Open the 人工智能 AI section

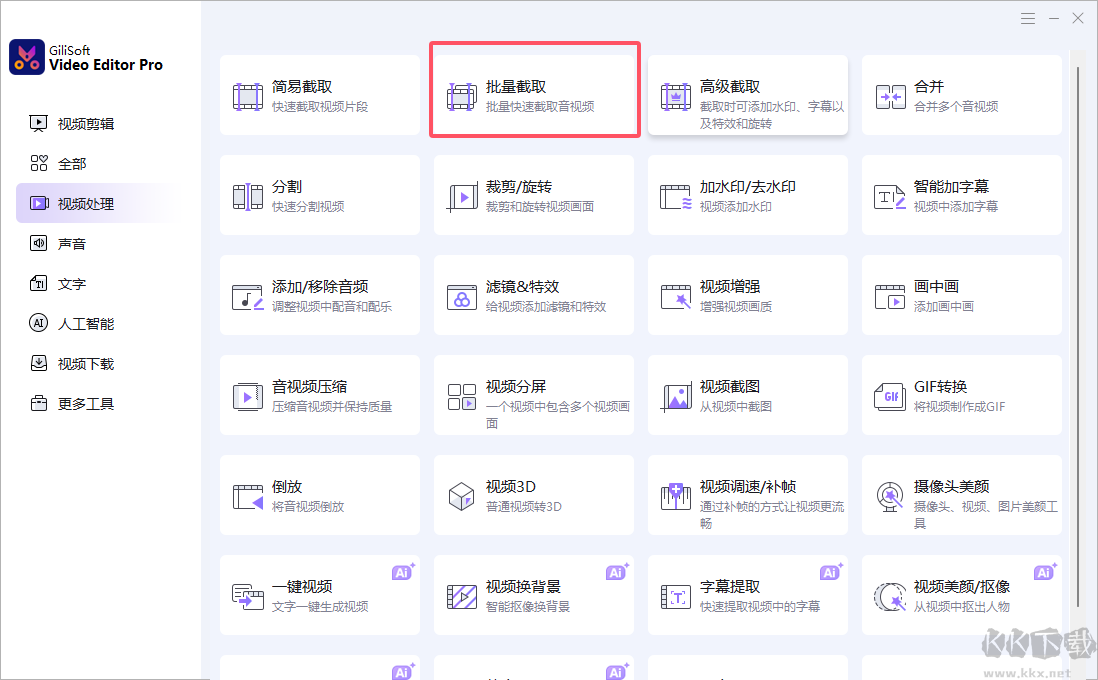point(85,324)
